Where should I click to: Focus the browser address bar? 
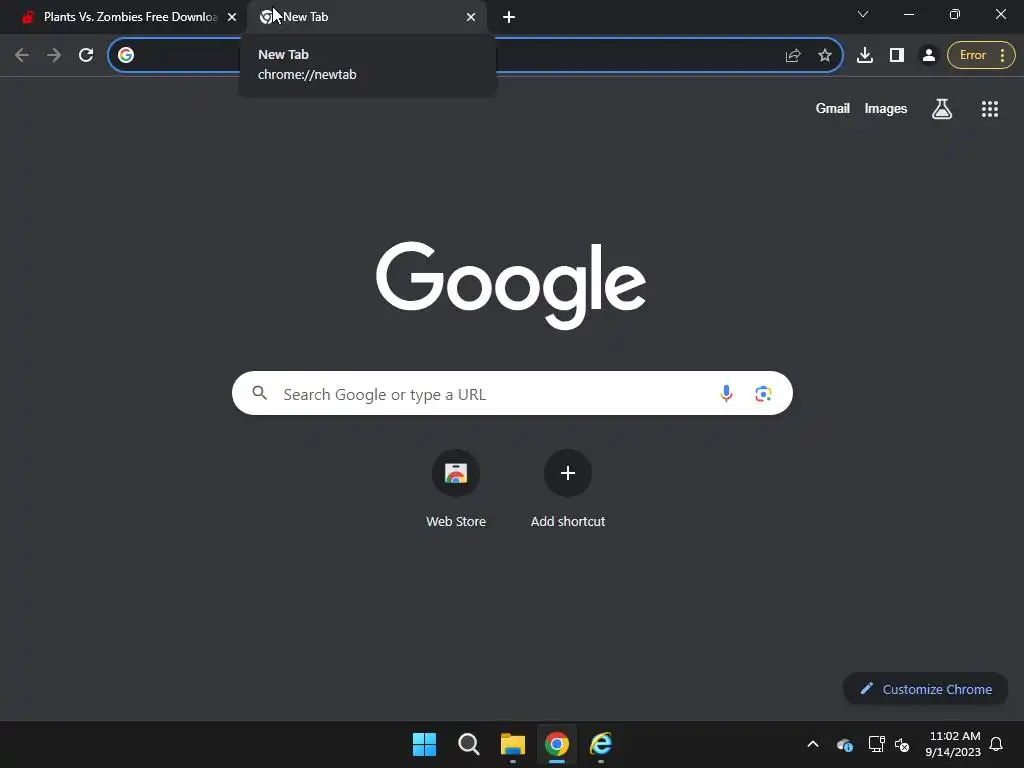(x=475, y=55)
